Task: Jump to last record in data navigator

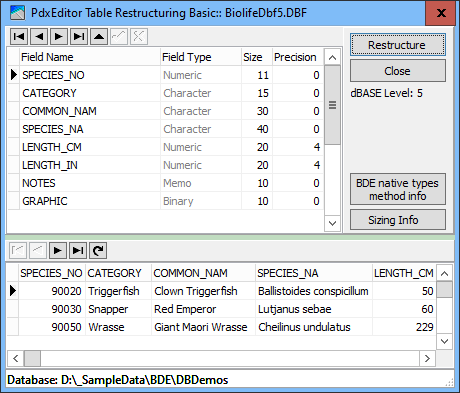Action: (x=78, y=250)
